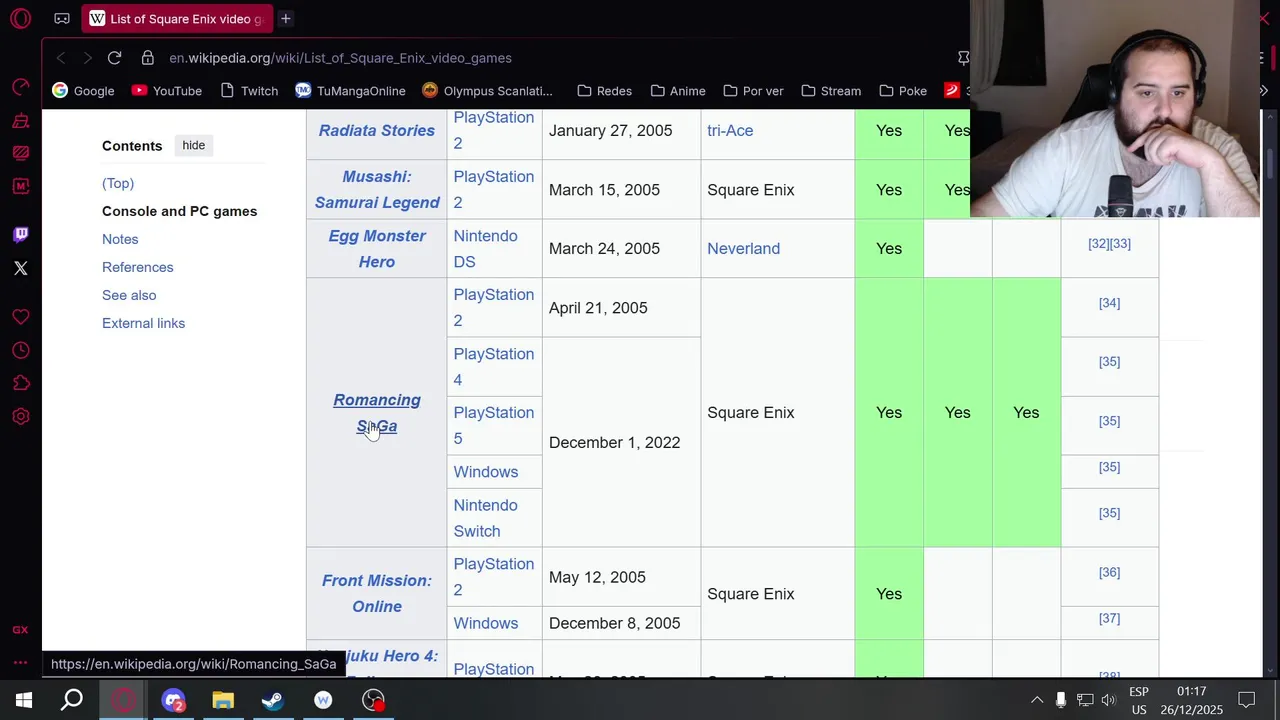Image resolution: width=1280 pixels, height=720 pixels.
Task: Open the Google bookmark
Action: pyautogui.click(x=83, y=91)
